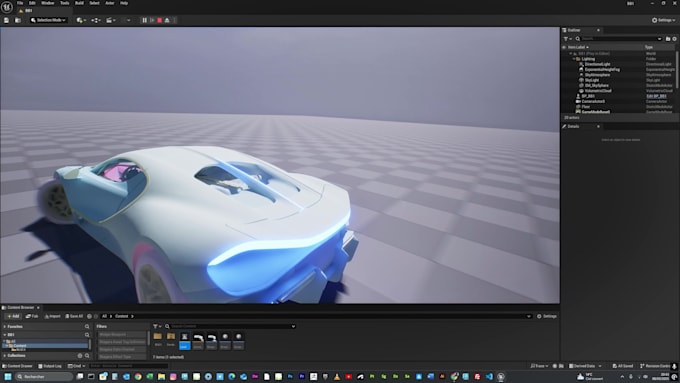
Task: Click the Fab button in Content Browser
Action: tap(32, 316)
